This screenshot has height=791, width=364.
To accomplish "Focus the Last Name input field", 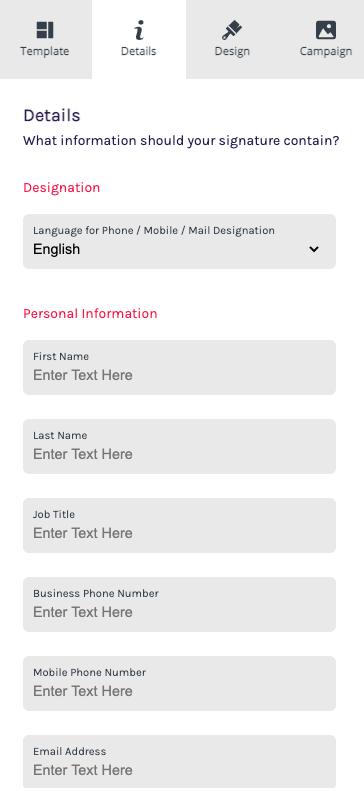I will [179, 446].
